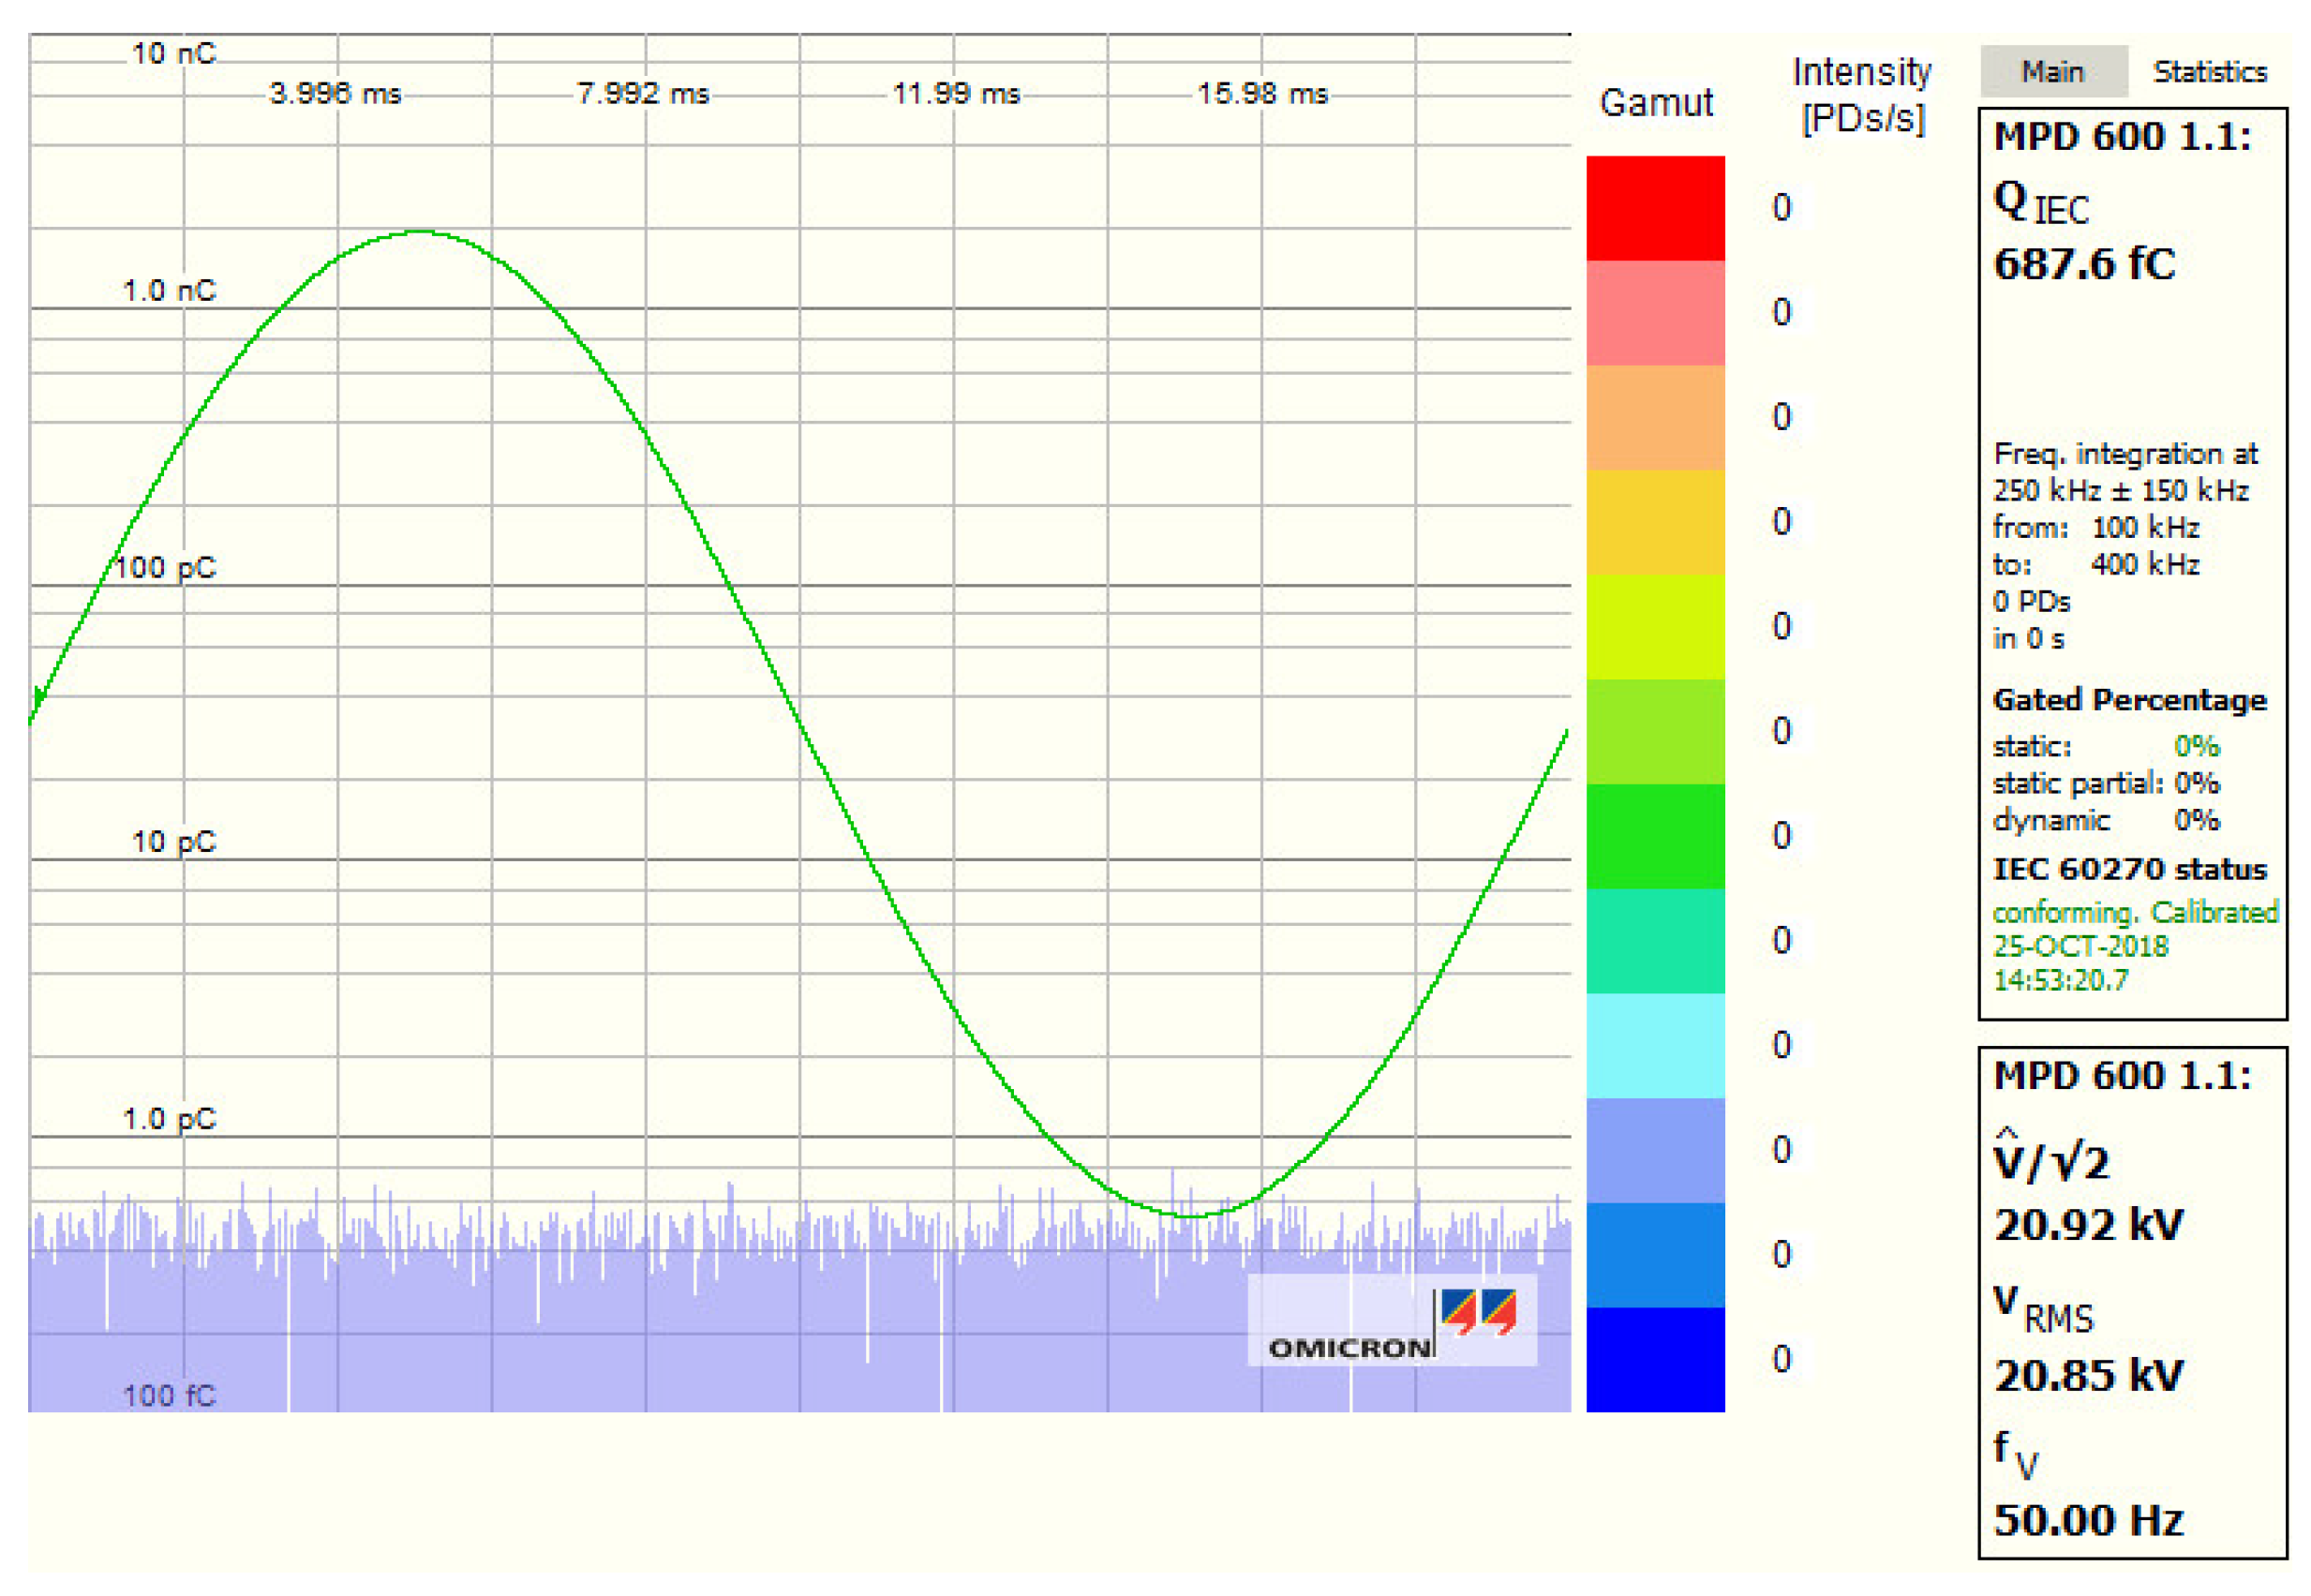Screen dimensions: 2311x1596
Task: Select the orange gamut swatch
Action: point(1654,417)
